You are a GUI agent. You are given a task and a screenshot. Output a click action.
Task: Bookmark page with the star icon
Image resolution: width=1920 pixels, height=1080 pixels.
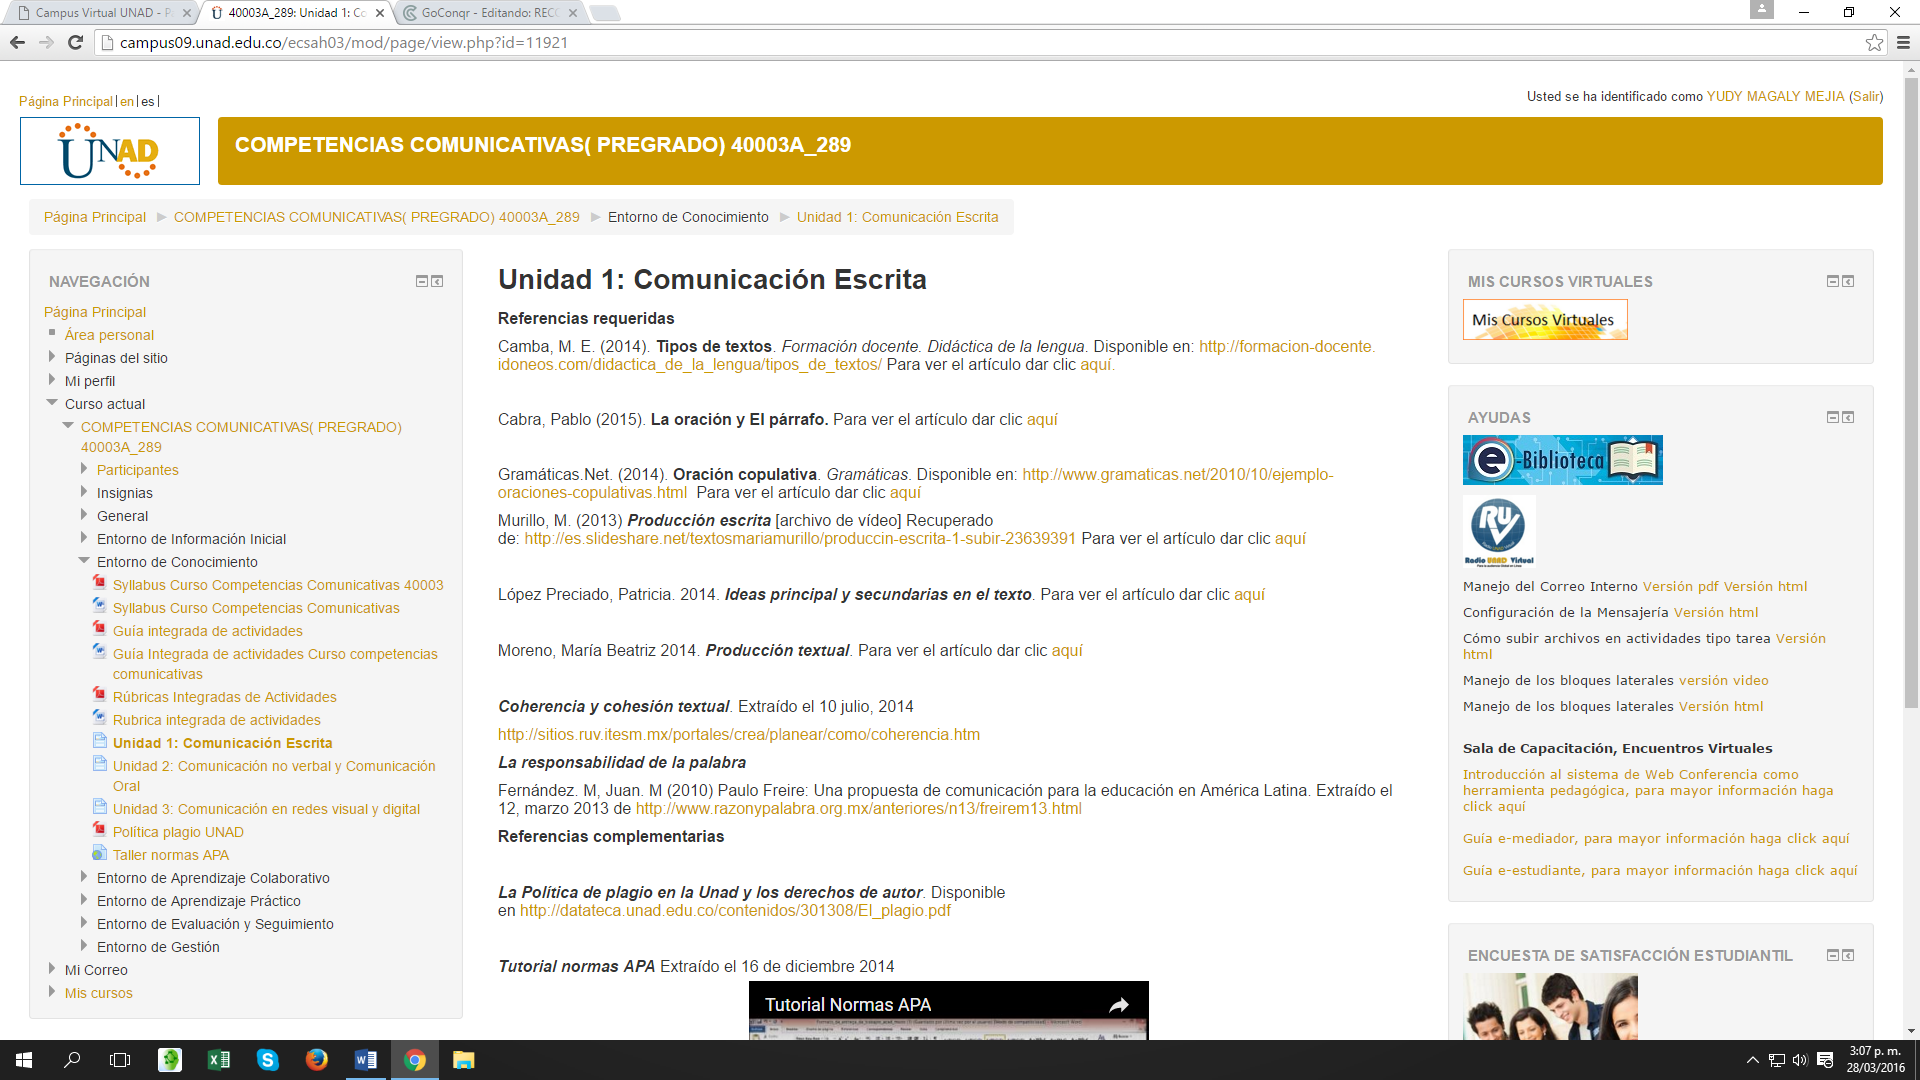tap(1874, 43)
